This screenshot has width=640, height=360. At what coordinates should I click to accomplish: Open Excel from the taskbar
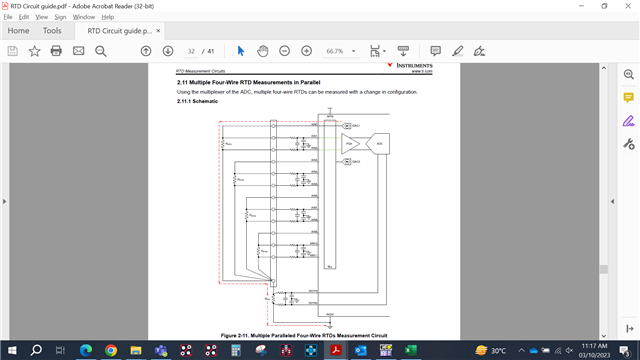[411, 350]
